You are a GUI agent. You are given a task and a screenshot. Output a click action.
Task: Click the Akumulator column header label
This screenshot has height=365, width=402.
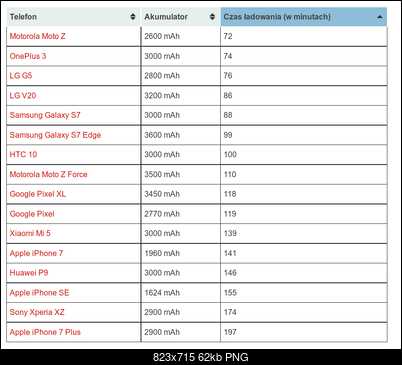166,17
